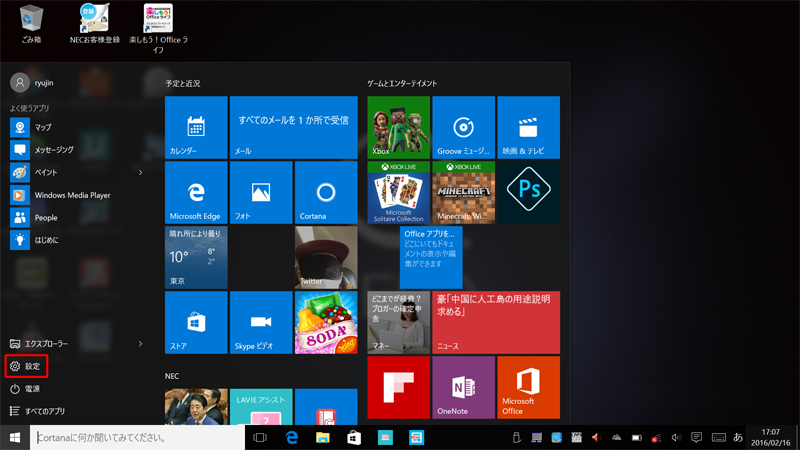Image resolution: width=800 pixels, height=450 pixels.
Task: Open the Action Center notification icon
Action: click(696, 437)
